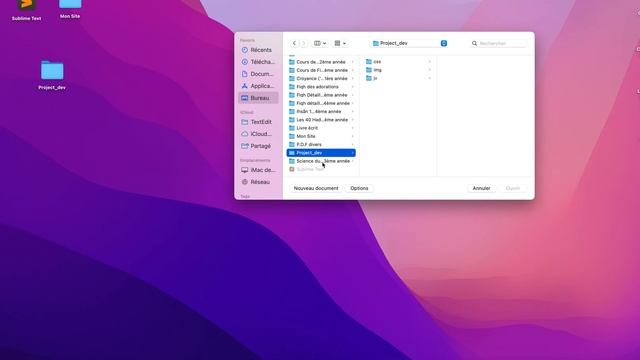640x360 pixels.
Task: Open the Project_dev path popup menu
Action: 410,43
